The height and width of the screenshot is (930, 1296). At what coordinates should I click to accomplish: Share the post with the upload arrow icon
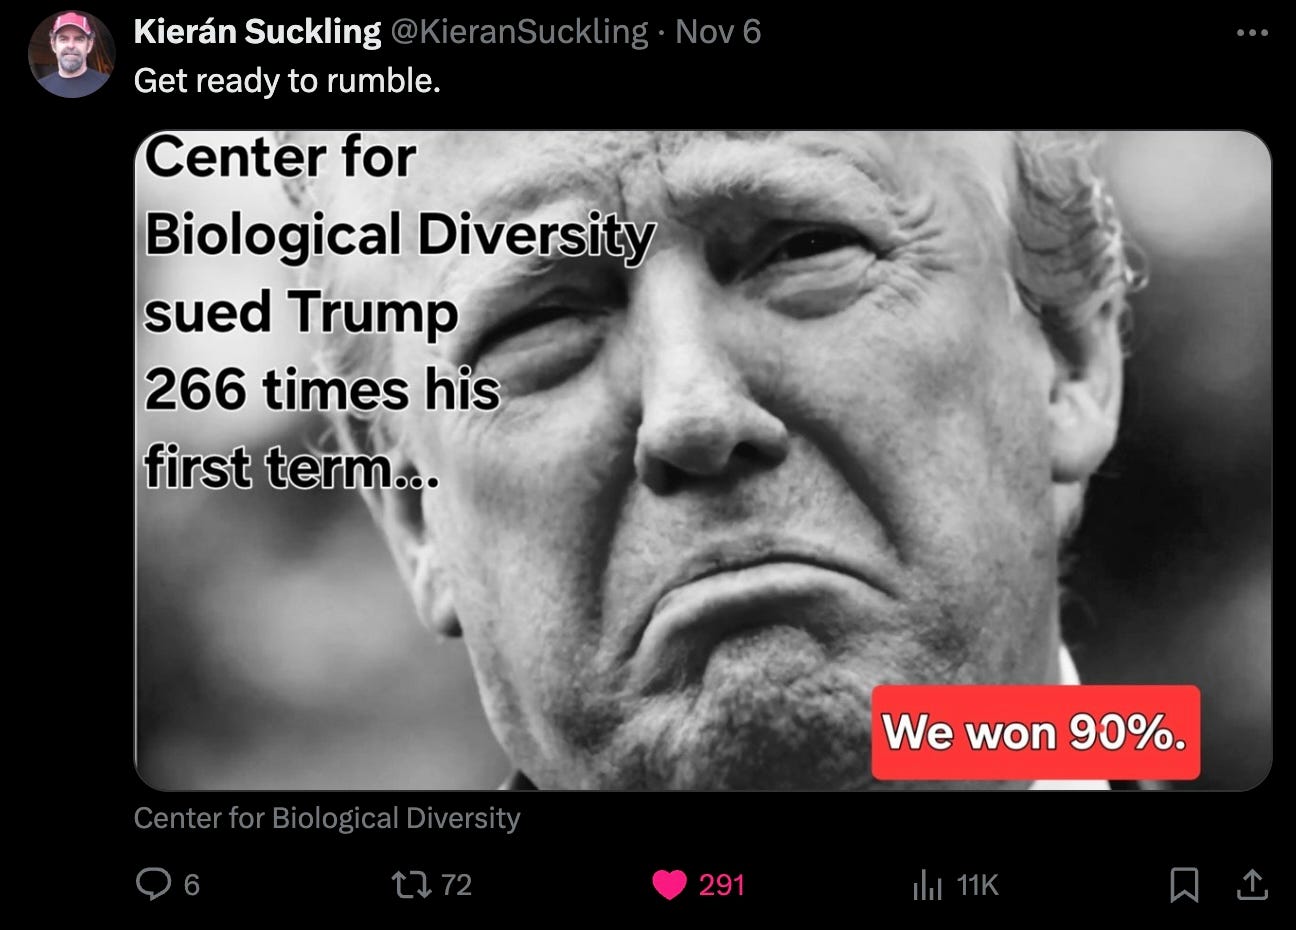pos(1252,884)
